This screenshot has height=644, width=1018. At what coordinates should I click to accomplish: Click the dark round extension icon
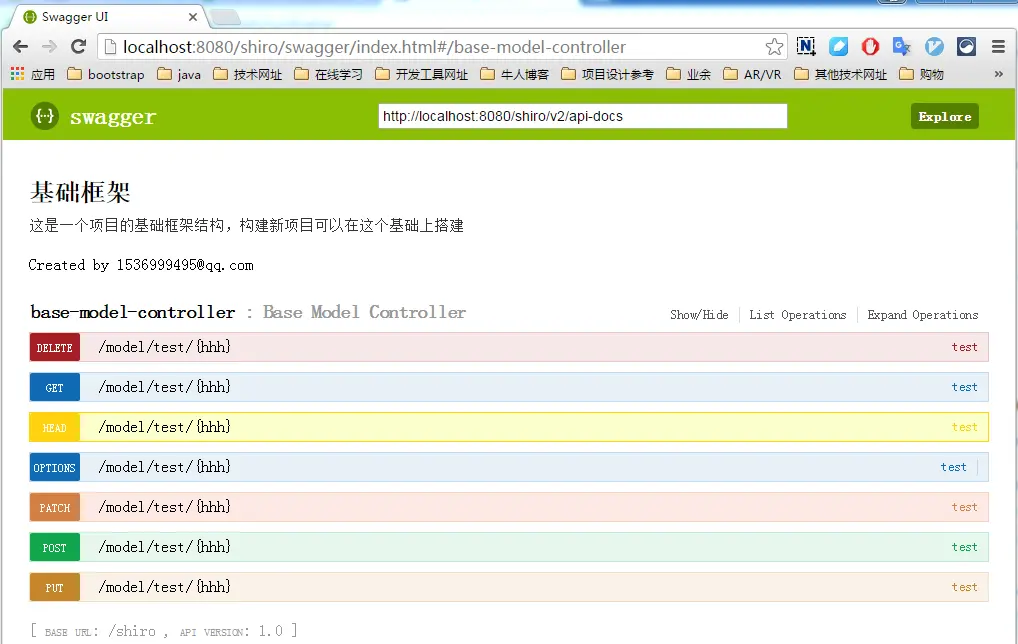coord(966,46)
